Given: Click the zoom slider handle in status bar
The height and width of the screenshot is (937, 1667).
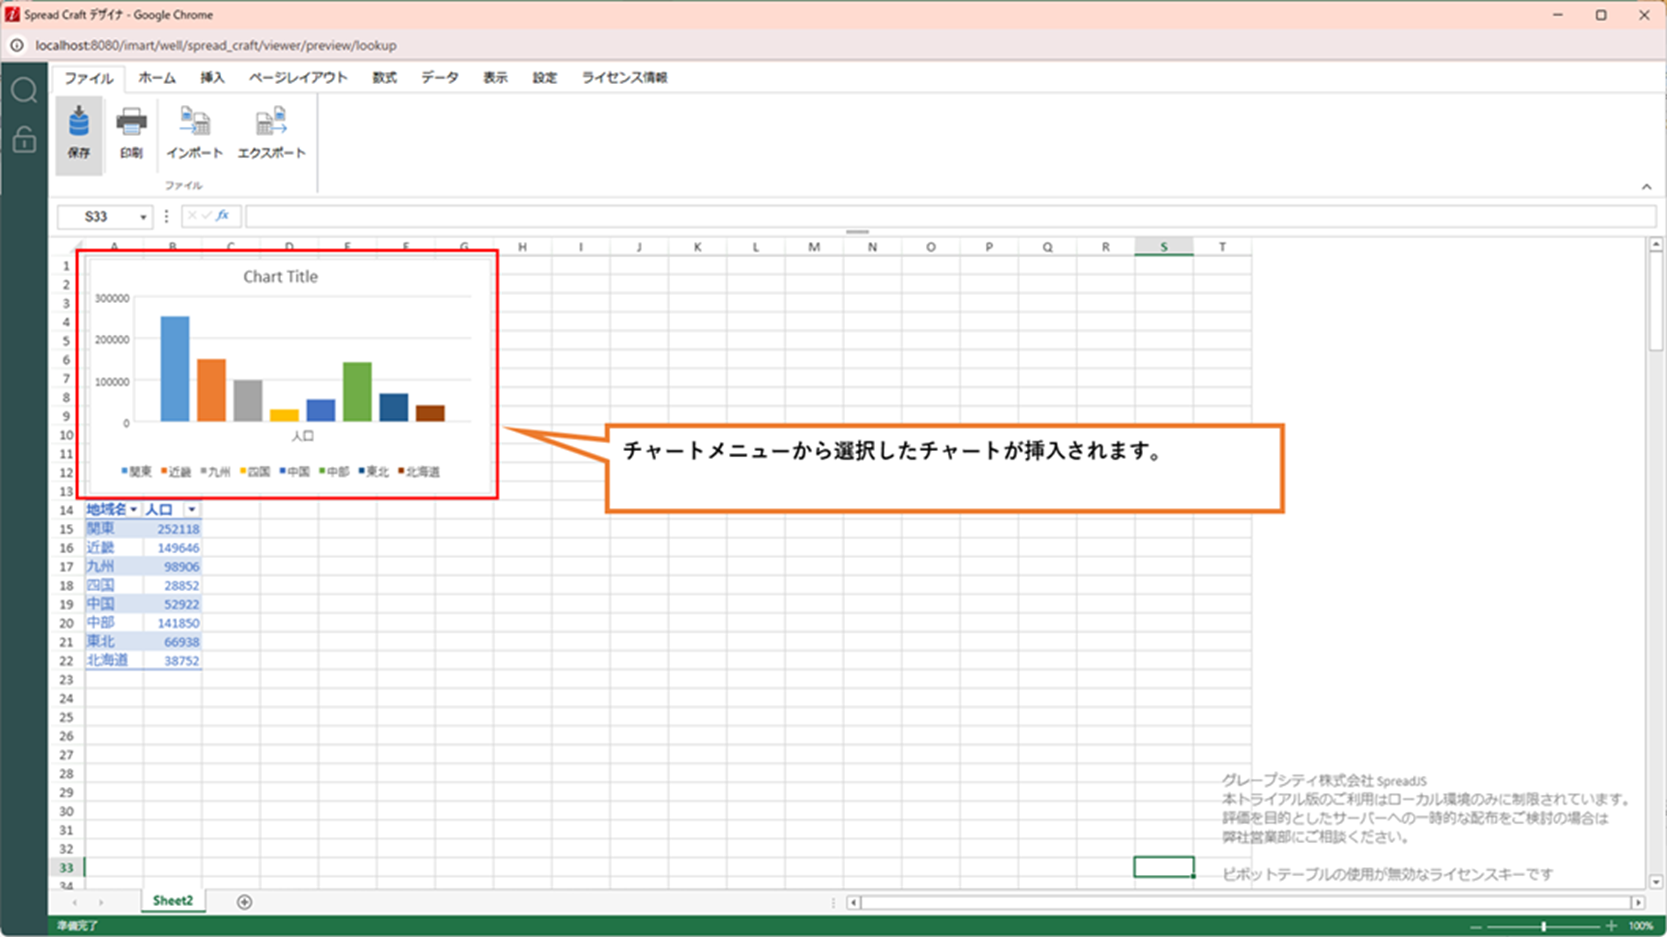Looking at the screenshot, I should click(x=1544, y=927).
